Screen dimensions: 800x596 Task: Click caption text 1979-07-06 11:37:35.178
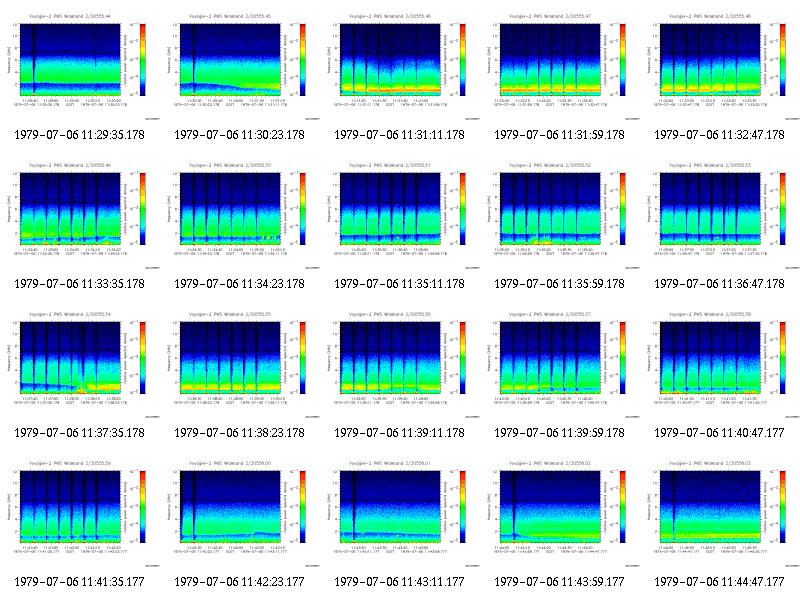(80, 433)
